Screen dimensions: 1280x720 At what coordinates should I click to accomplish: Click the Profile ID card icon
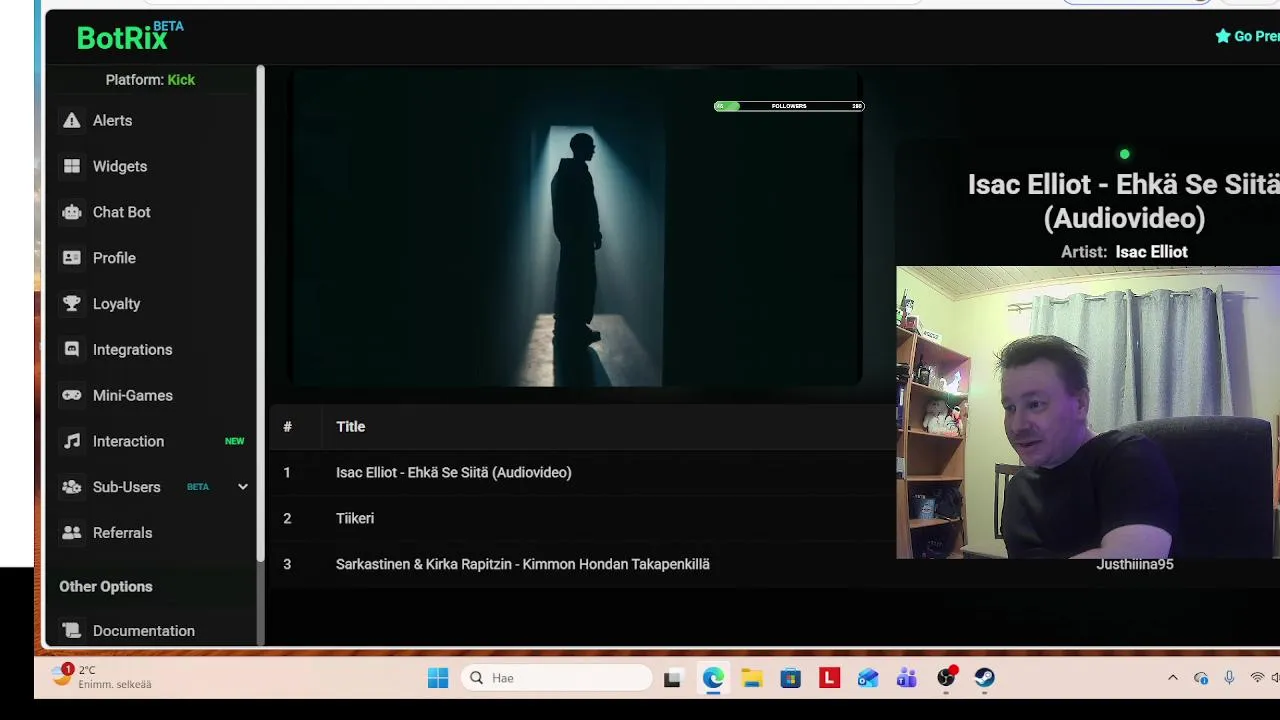tap(72, 258)
